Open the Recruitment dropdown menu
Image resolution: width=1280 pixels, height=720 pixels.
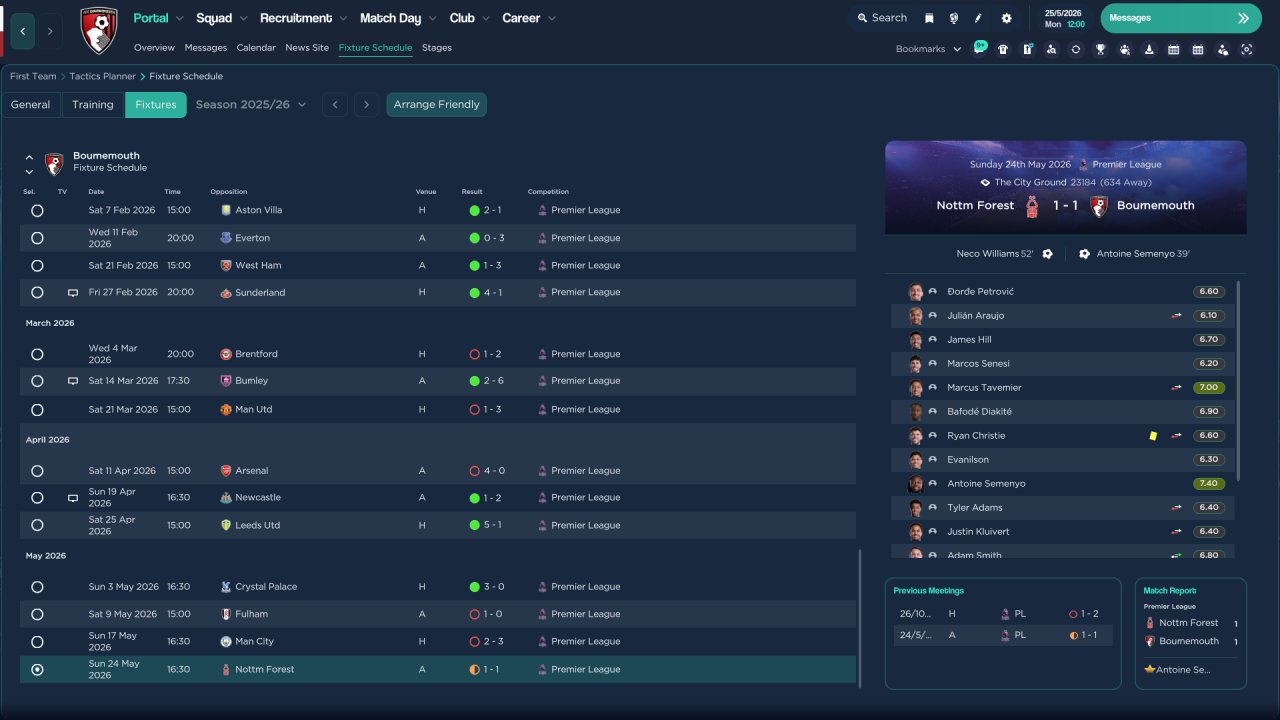(304, 18)
